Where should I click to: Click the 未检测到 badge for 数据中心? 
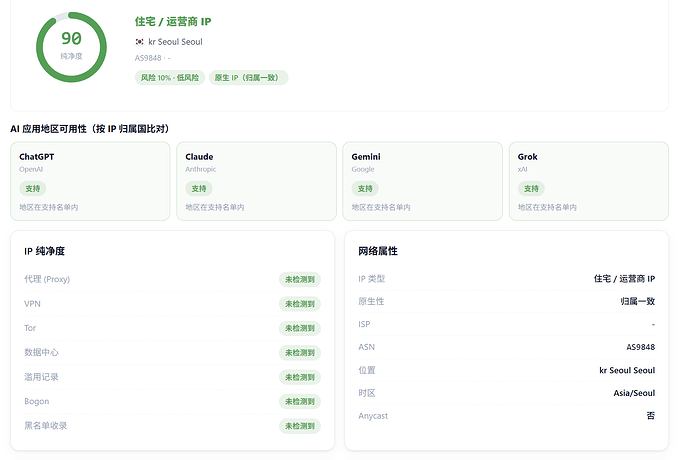pyautogui.click(x=300, y=353)
